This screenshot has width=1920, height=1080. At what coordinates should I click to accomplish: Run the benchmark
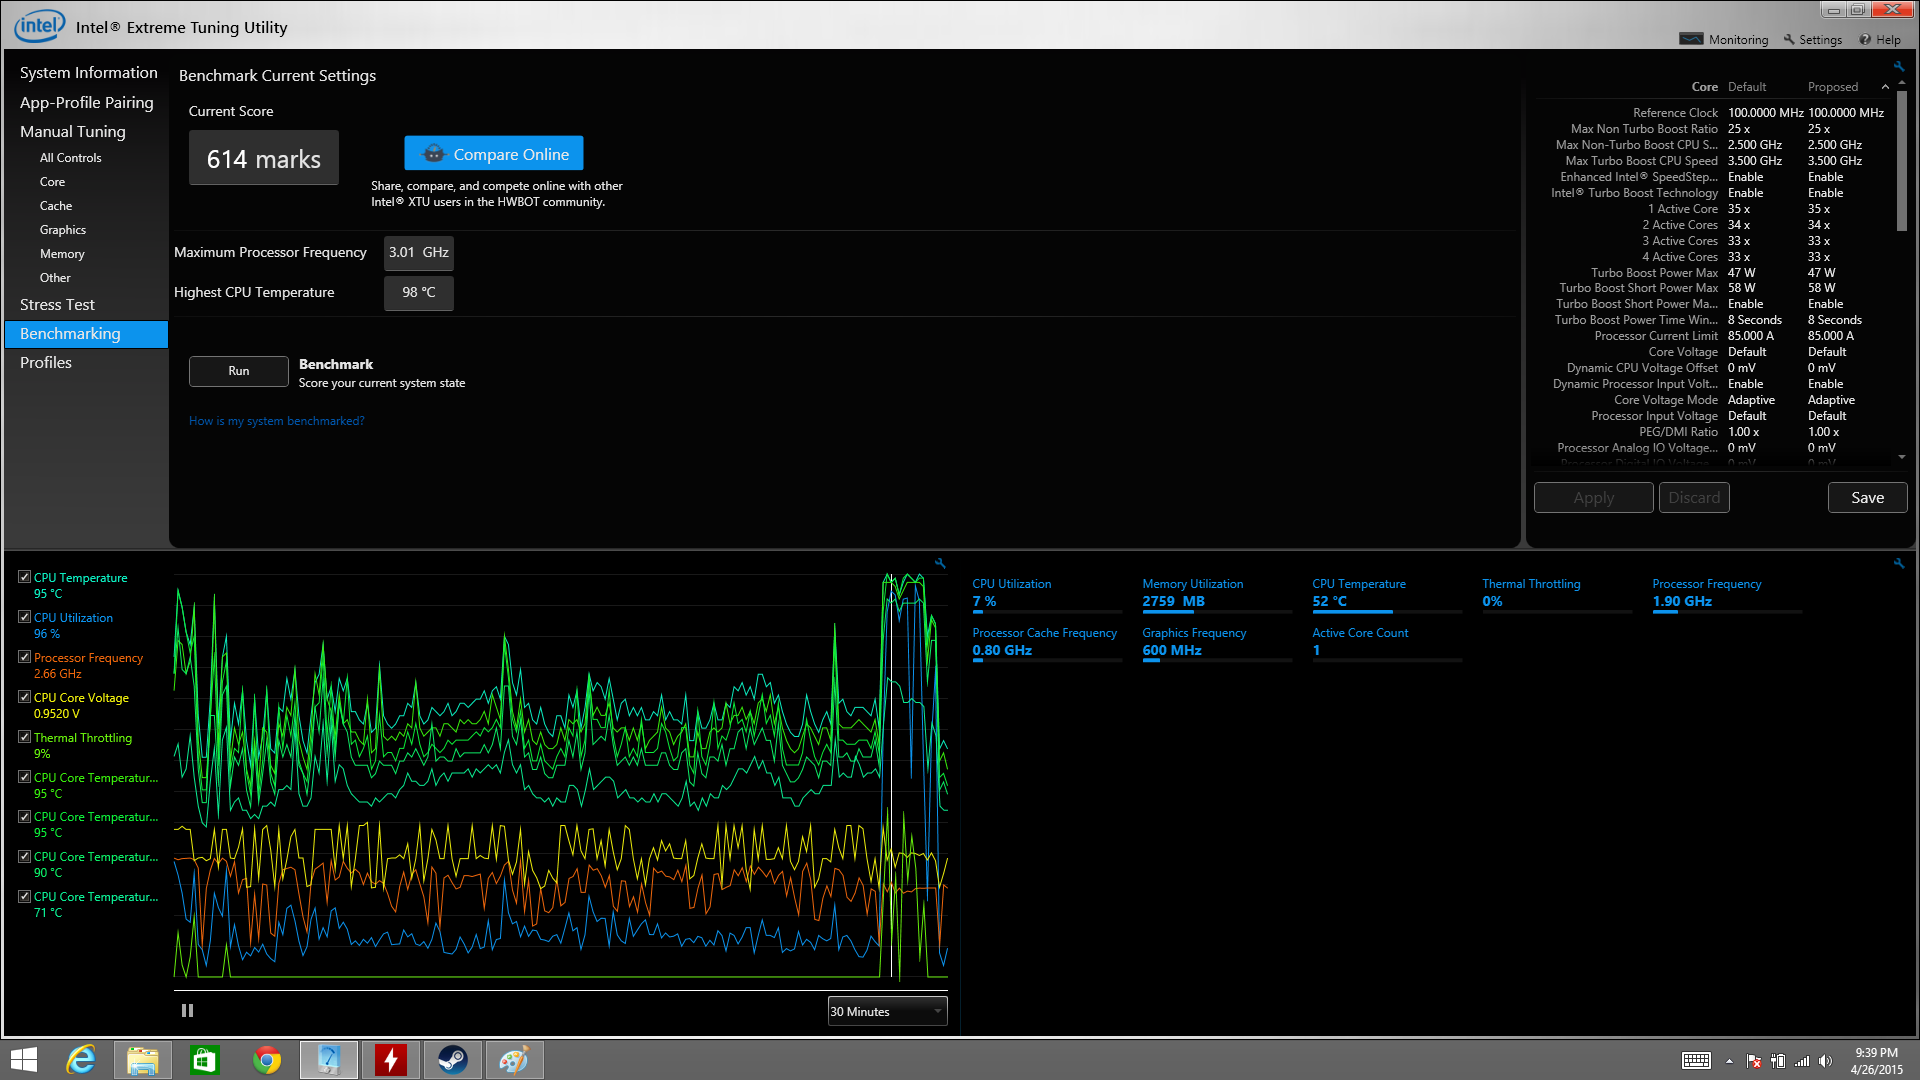click(x=239, y=371)
